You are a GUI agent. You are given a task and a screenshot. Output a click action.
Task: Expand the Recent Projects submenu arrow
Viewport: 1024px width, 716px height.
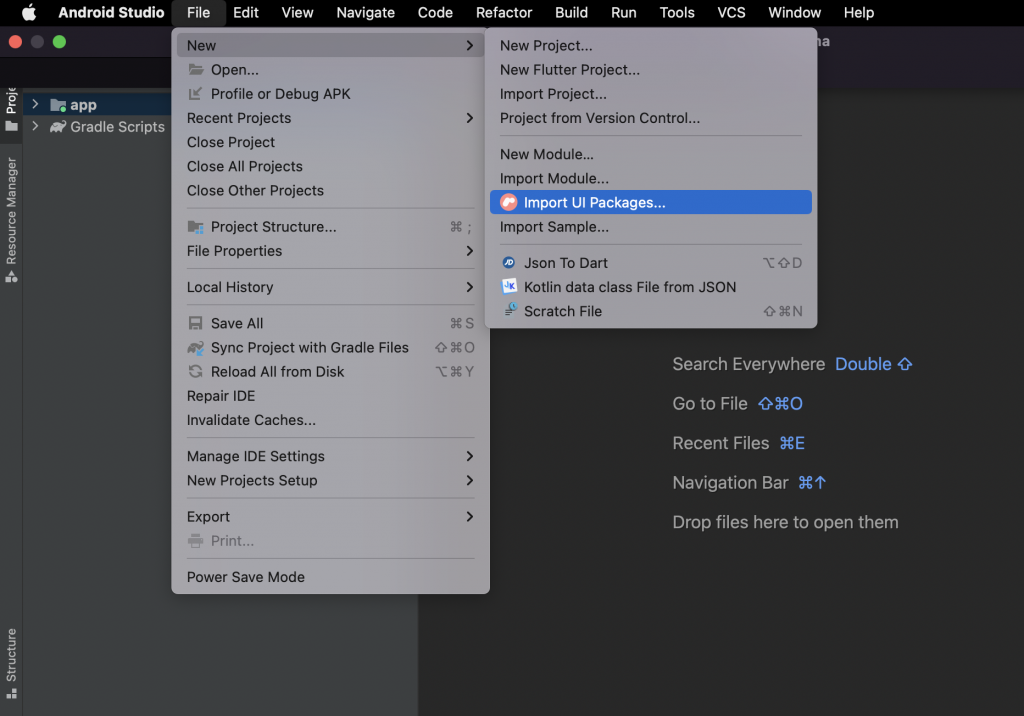pyautogui.click(x=470, y=118)
